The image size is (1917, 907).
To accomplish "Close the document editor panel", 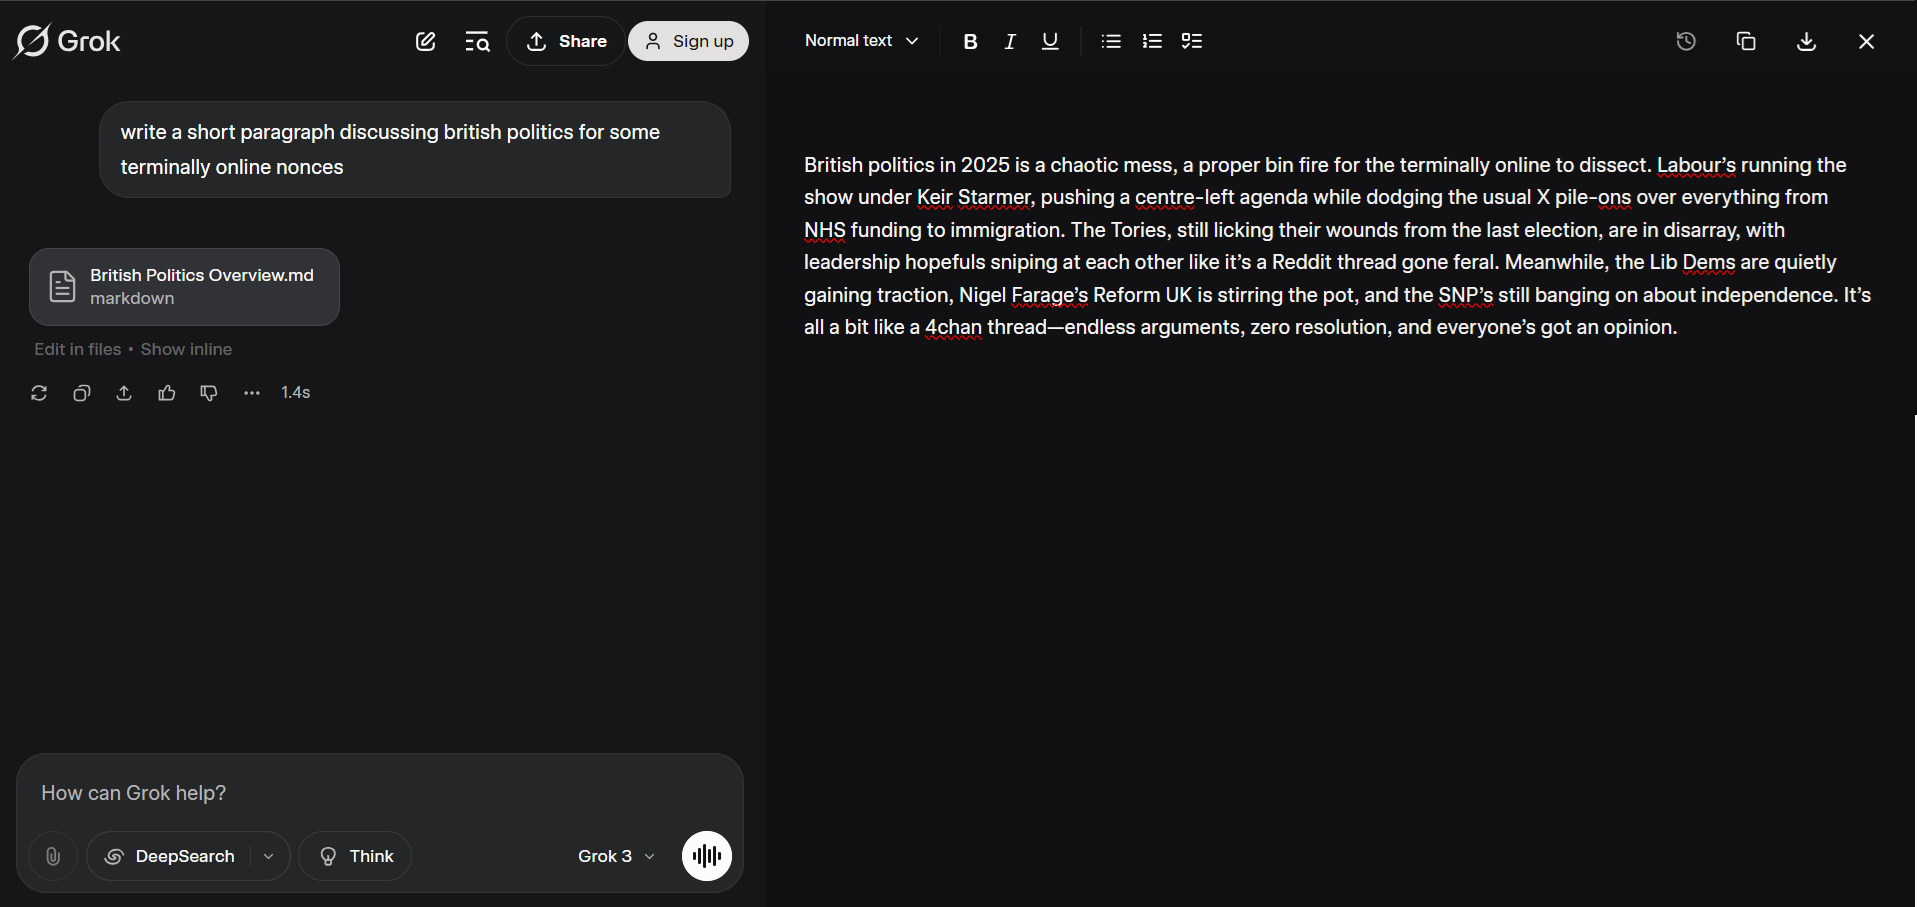I will [x=1866, y=41].
